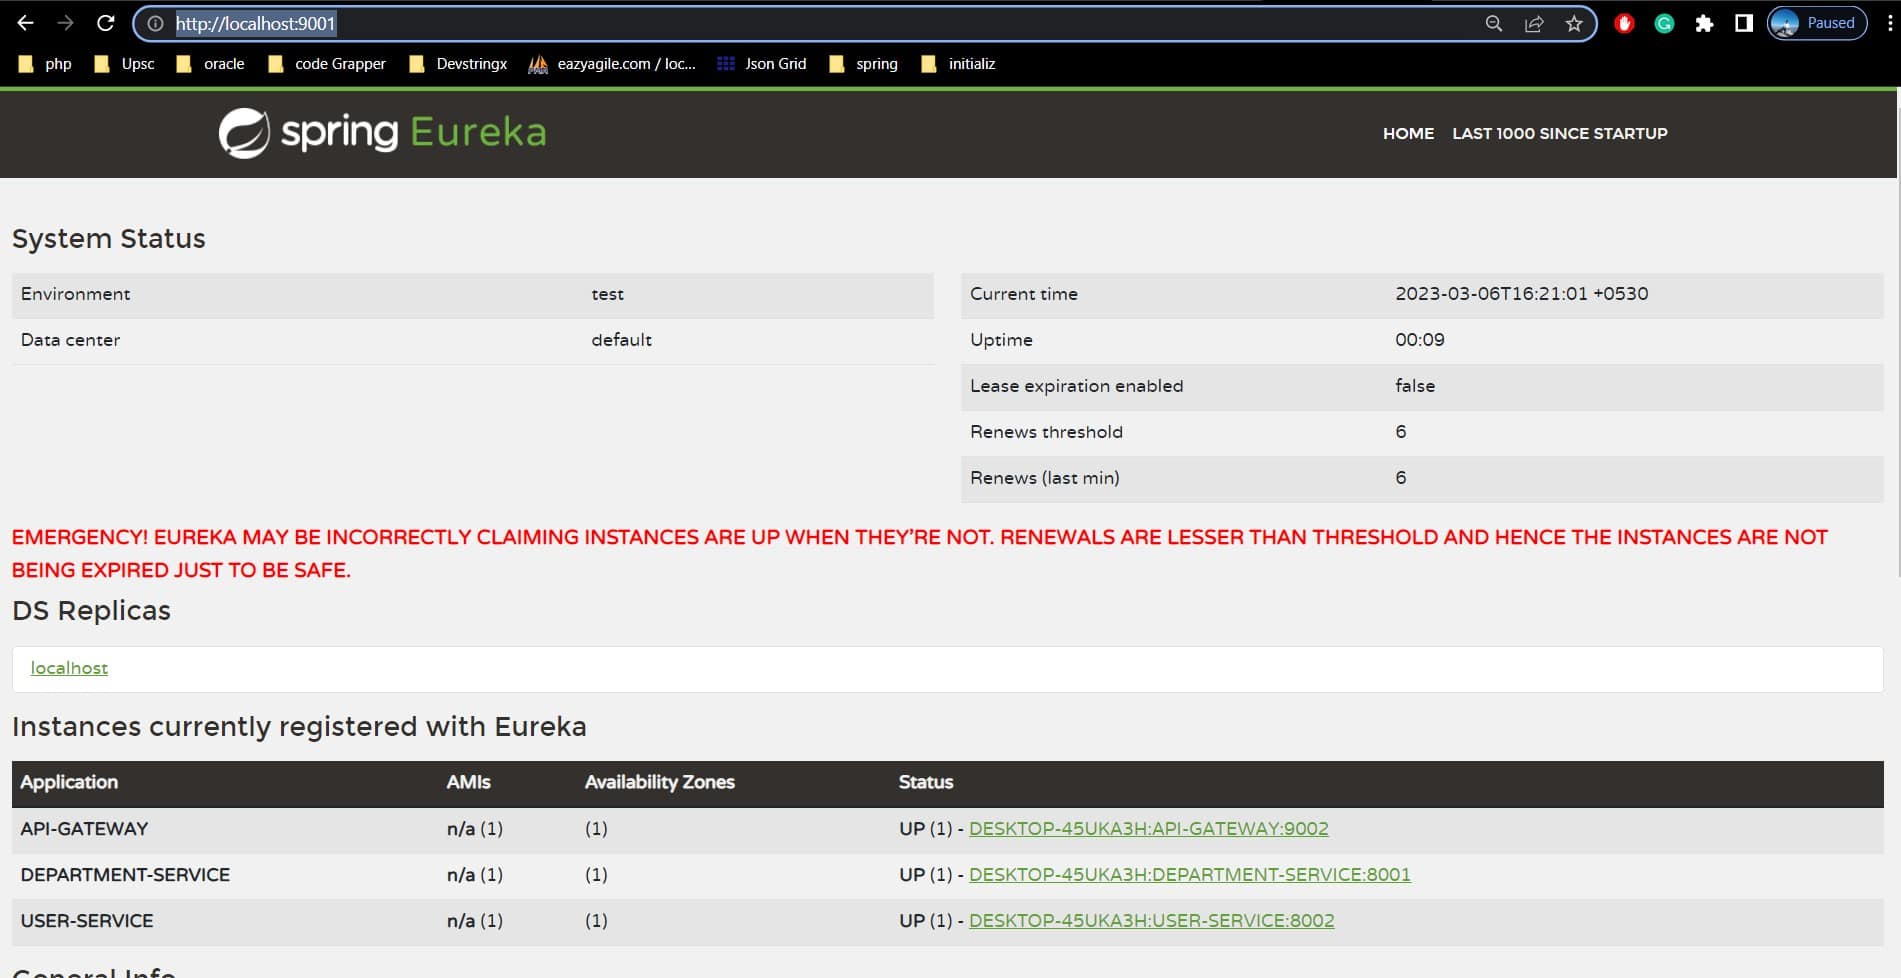The image size is (1901, 978).
Task: Select the DEPARTMENT-SERVICE application cell
Action: 125,875
